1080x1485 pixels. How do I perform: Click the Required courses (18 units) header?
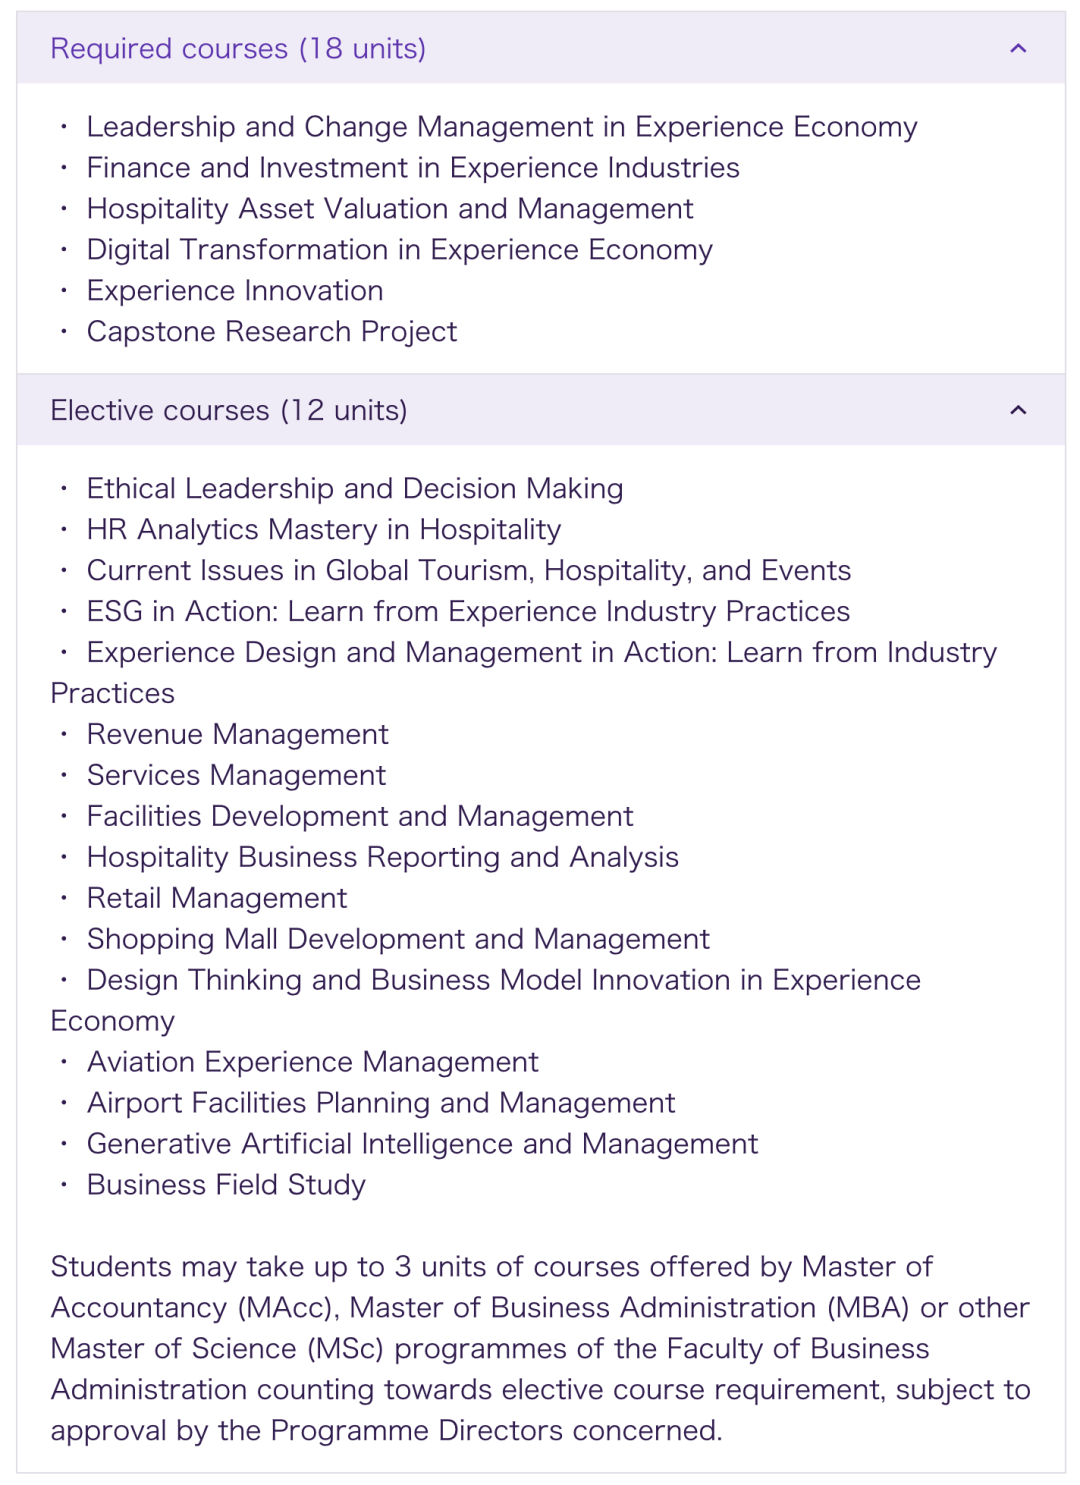pos(238,48)
